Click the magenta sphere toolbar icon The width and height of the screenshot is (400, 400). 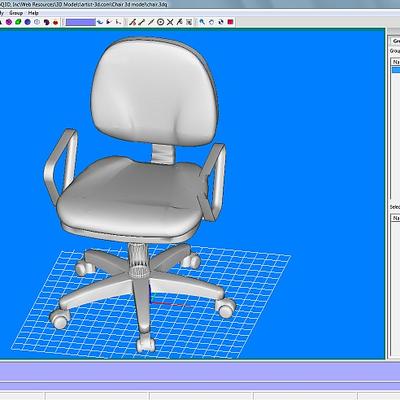9,22
